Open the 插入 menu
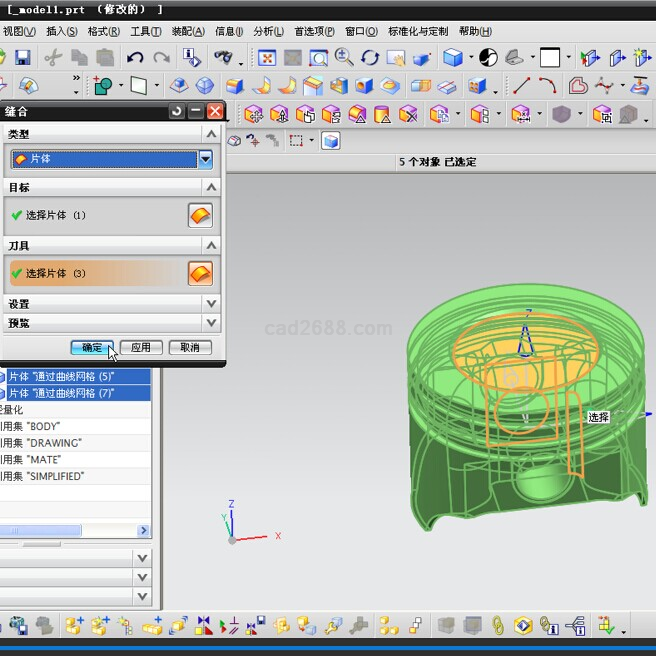Viewport: 656px width, 656px height. [x=62, y=32]
